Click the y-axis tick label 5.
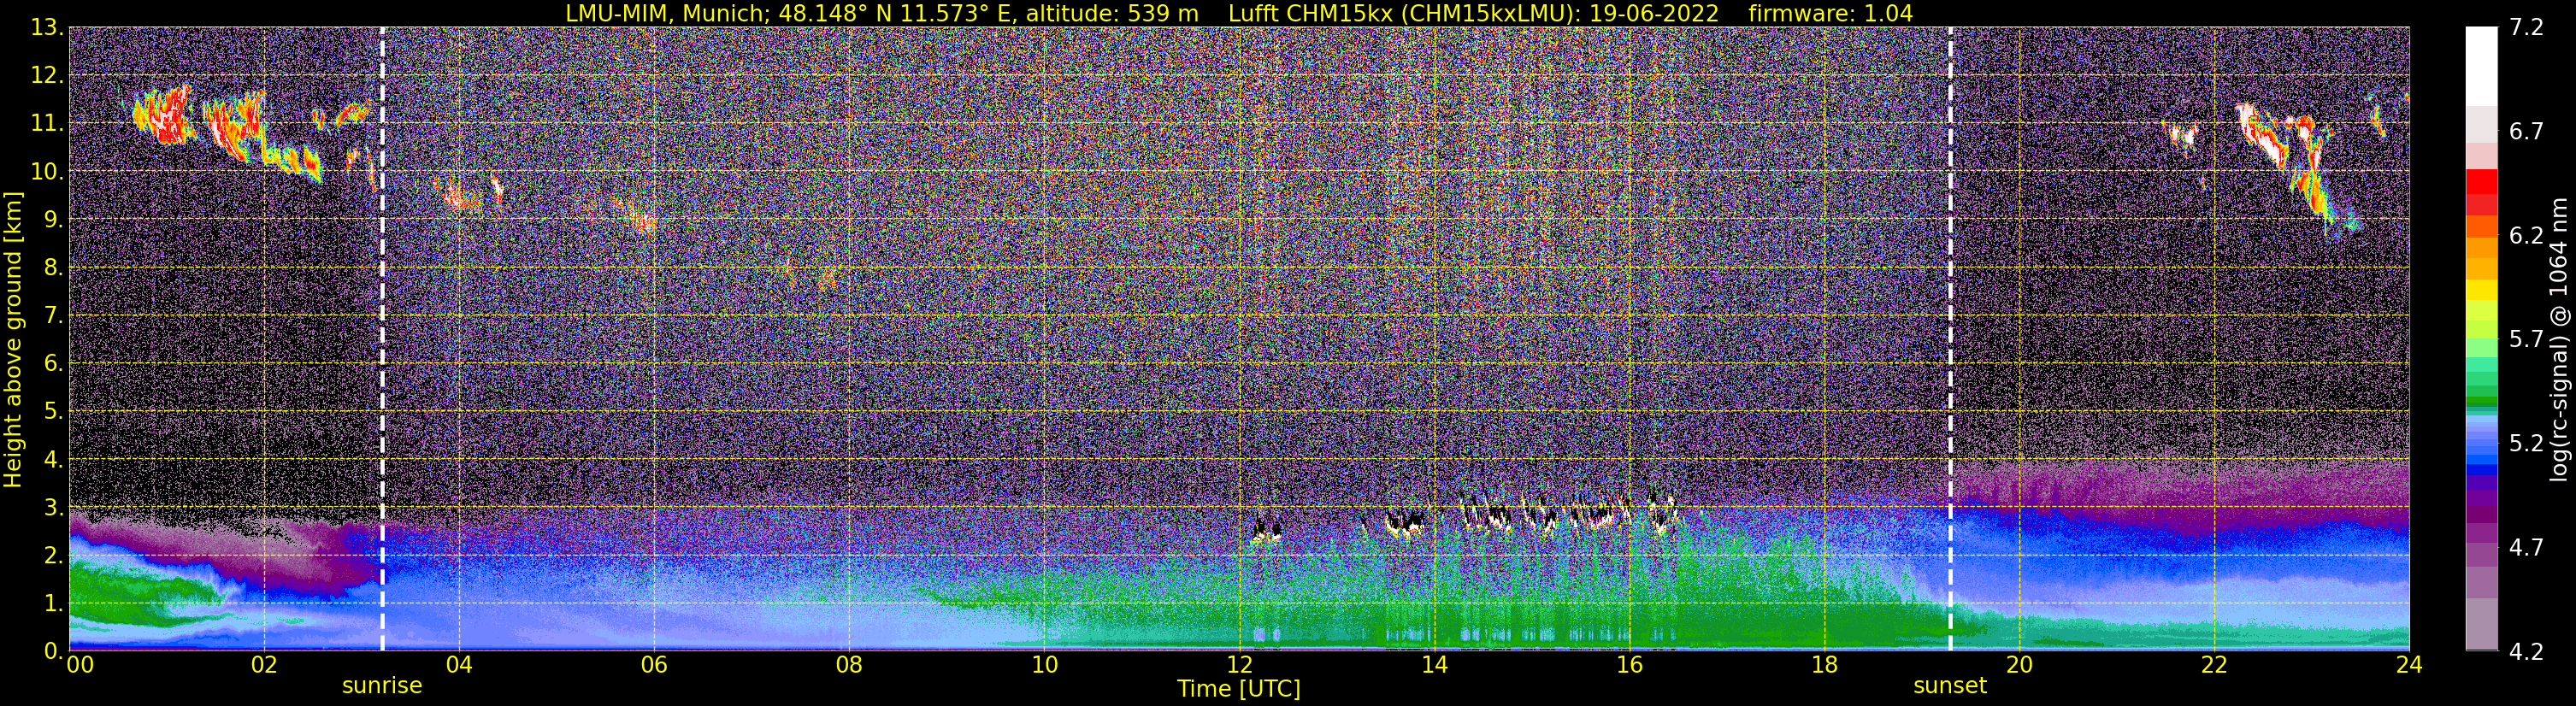 [54, 412]
